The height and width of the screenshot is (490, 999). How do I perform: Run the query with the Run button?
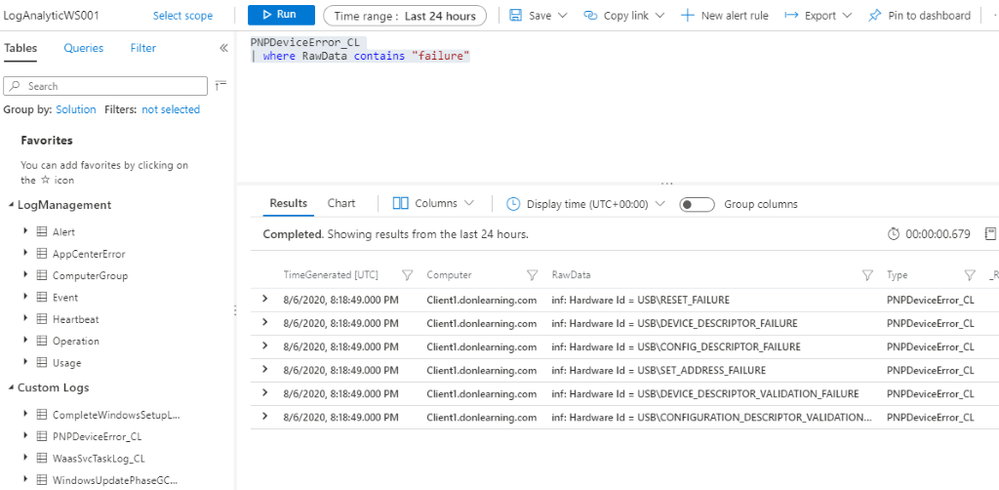point(281,15)
